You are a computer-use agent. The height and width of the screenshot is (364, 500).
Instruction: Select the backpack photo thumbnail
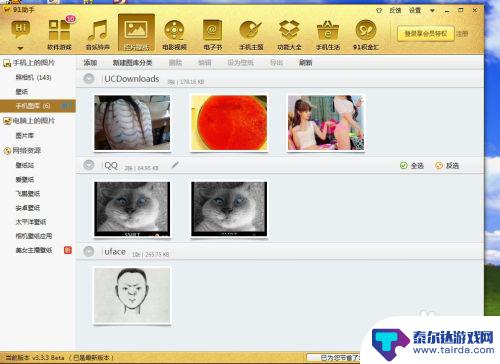(x=132, y=123)
